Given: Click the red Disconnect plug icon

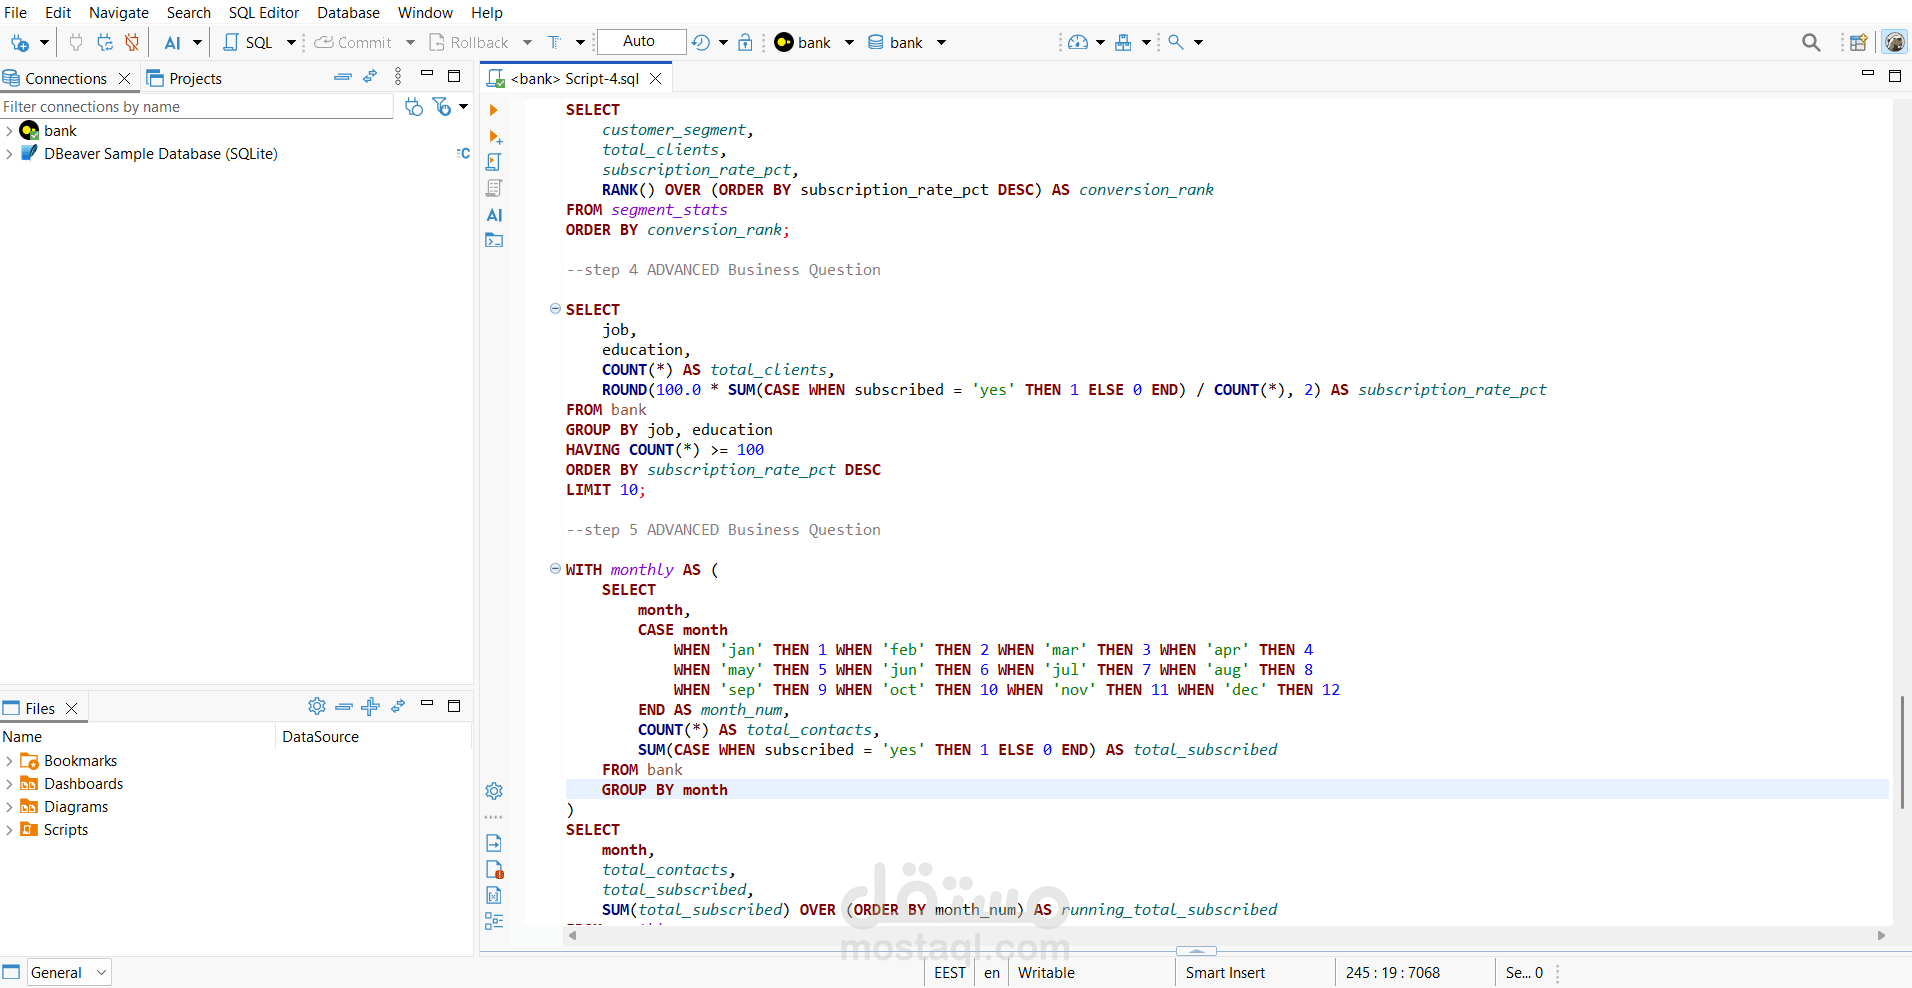Looking at the screenshot, I should click(132, 43).
